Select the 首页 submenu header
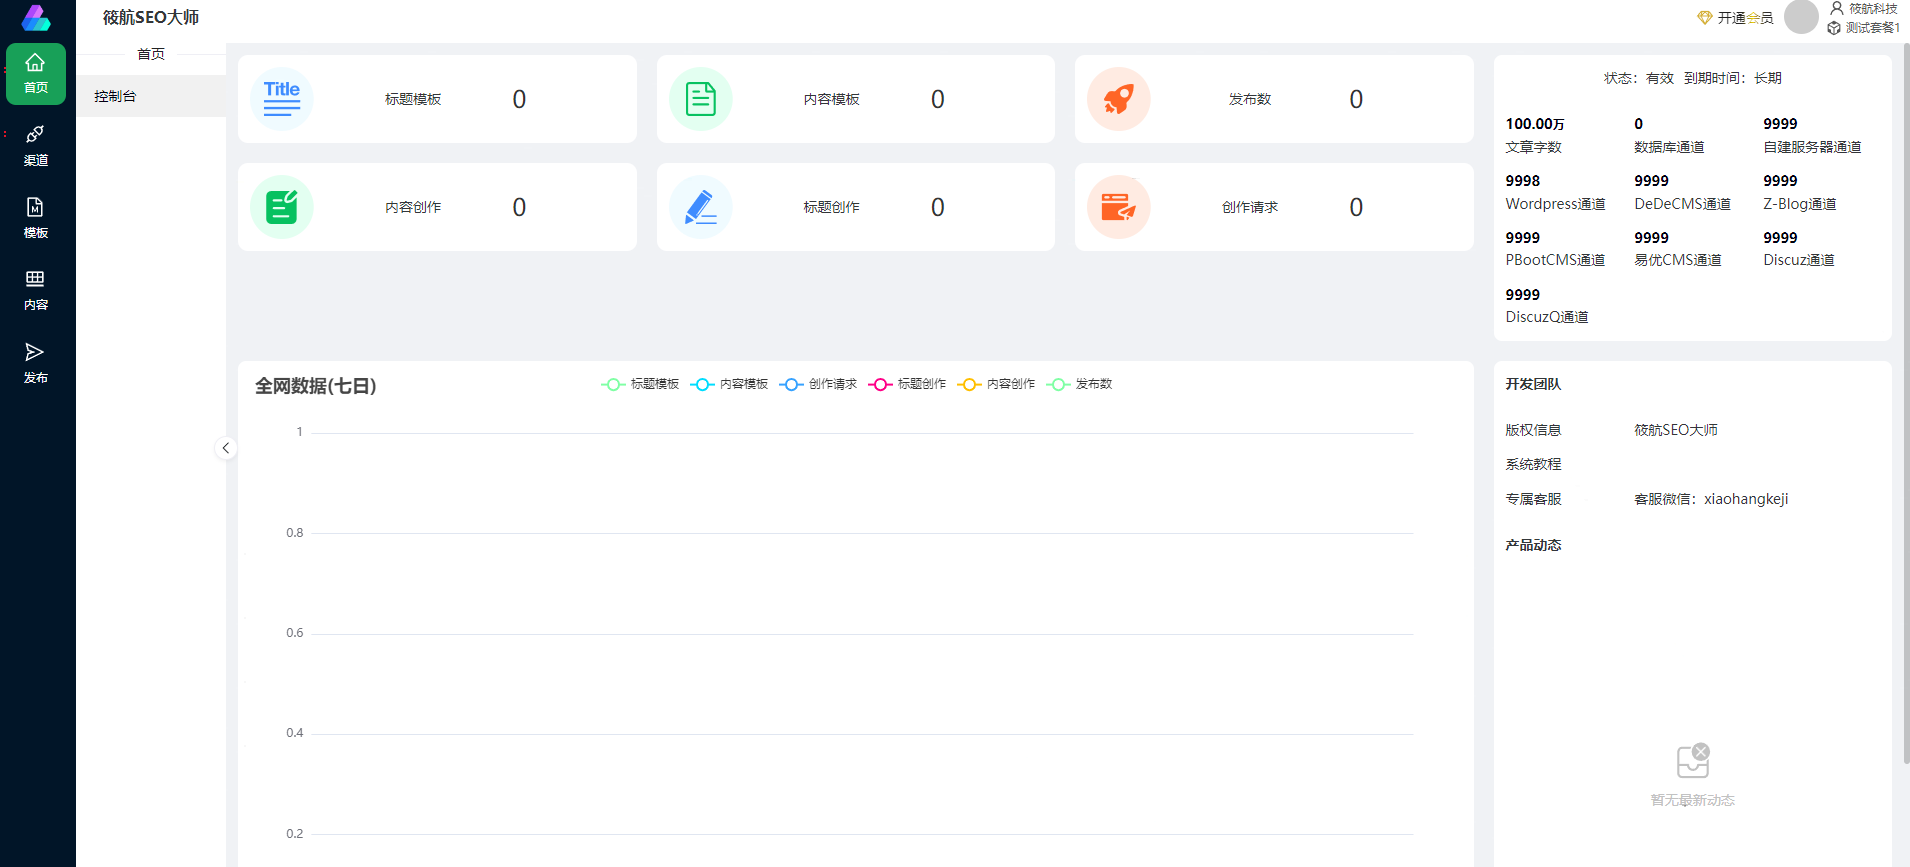The height and width of the screenshot is (867, 1910). pos(151,54)
